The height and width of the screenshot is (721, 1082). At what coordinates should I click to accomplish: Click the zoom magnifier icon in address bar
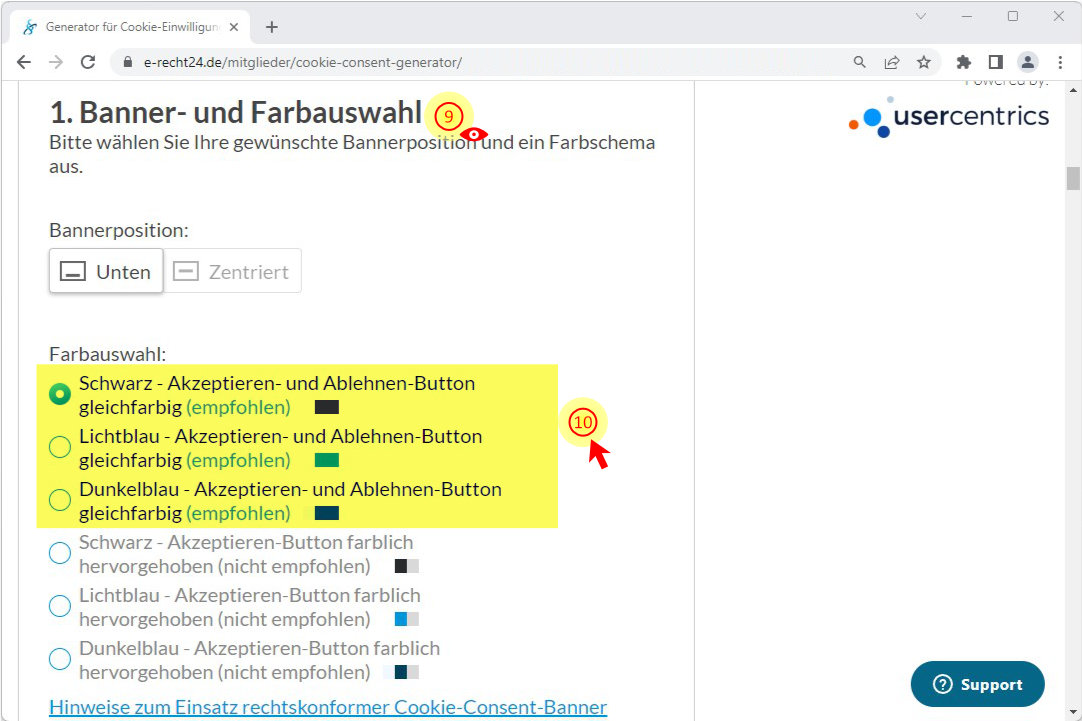[860, 62]
